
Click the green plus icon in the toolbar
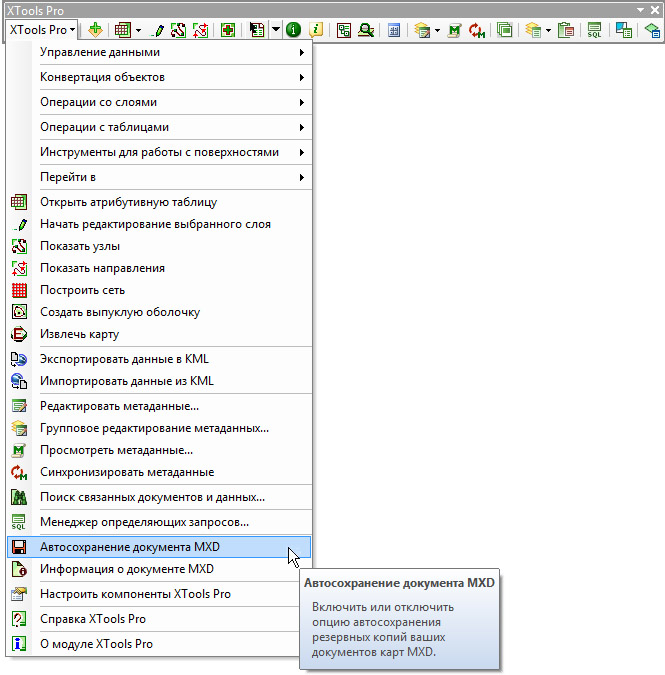pos(95,30)
